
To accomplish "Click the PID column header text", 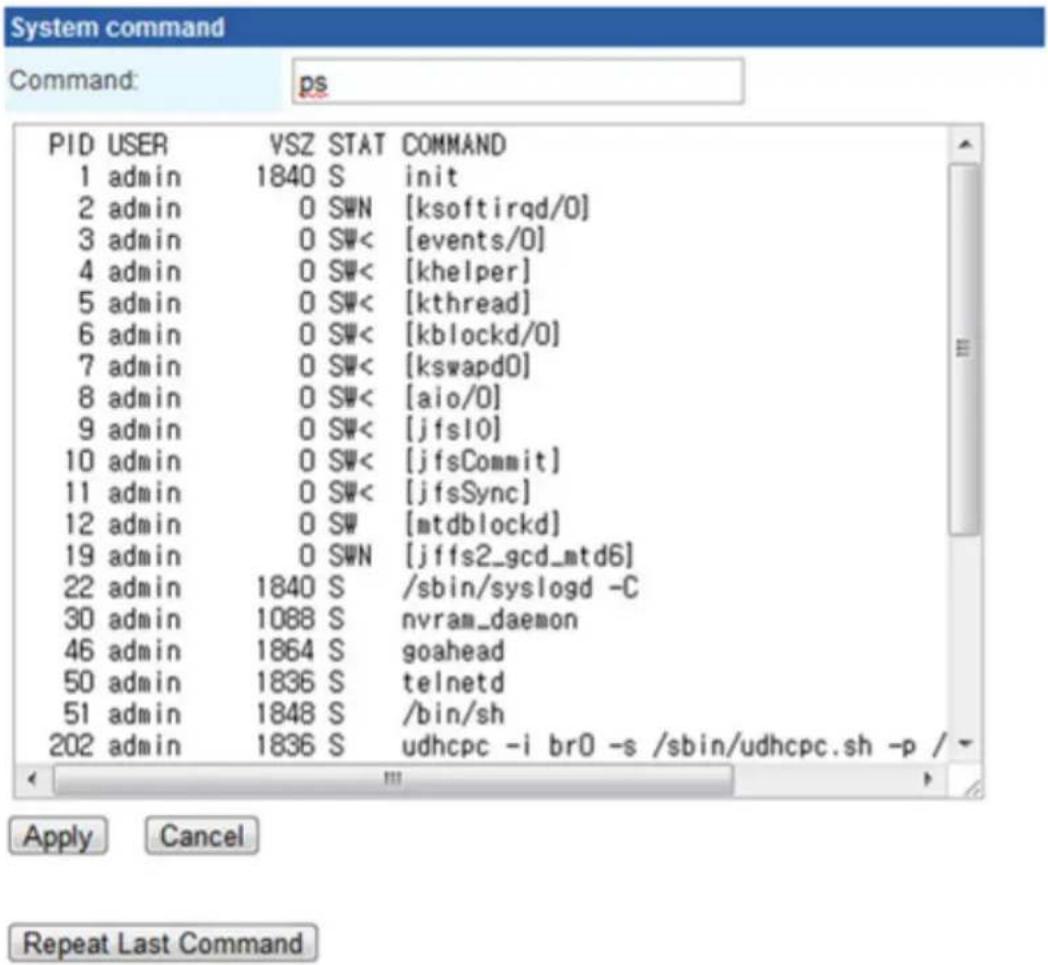I will click(x=71, y=145).
